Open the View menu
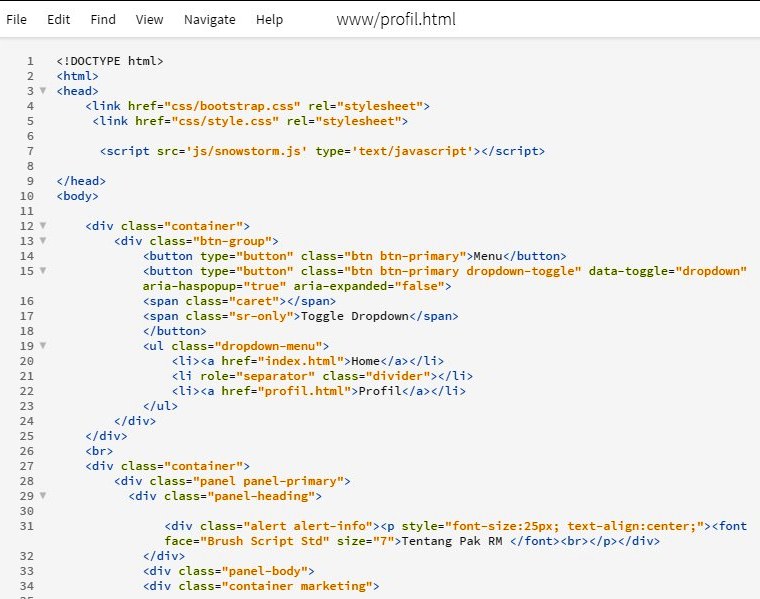 (149, 19)
